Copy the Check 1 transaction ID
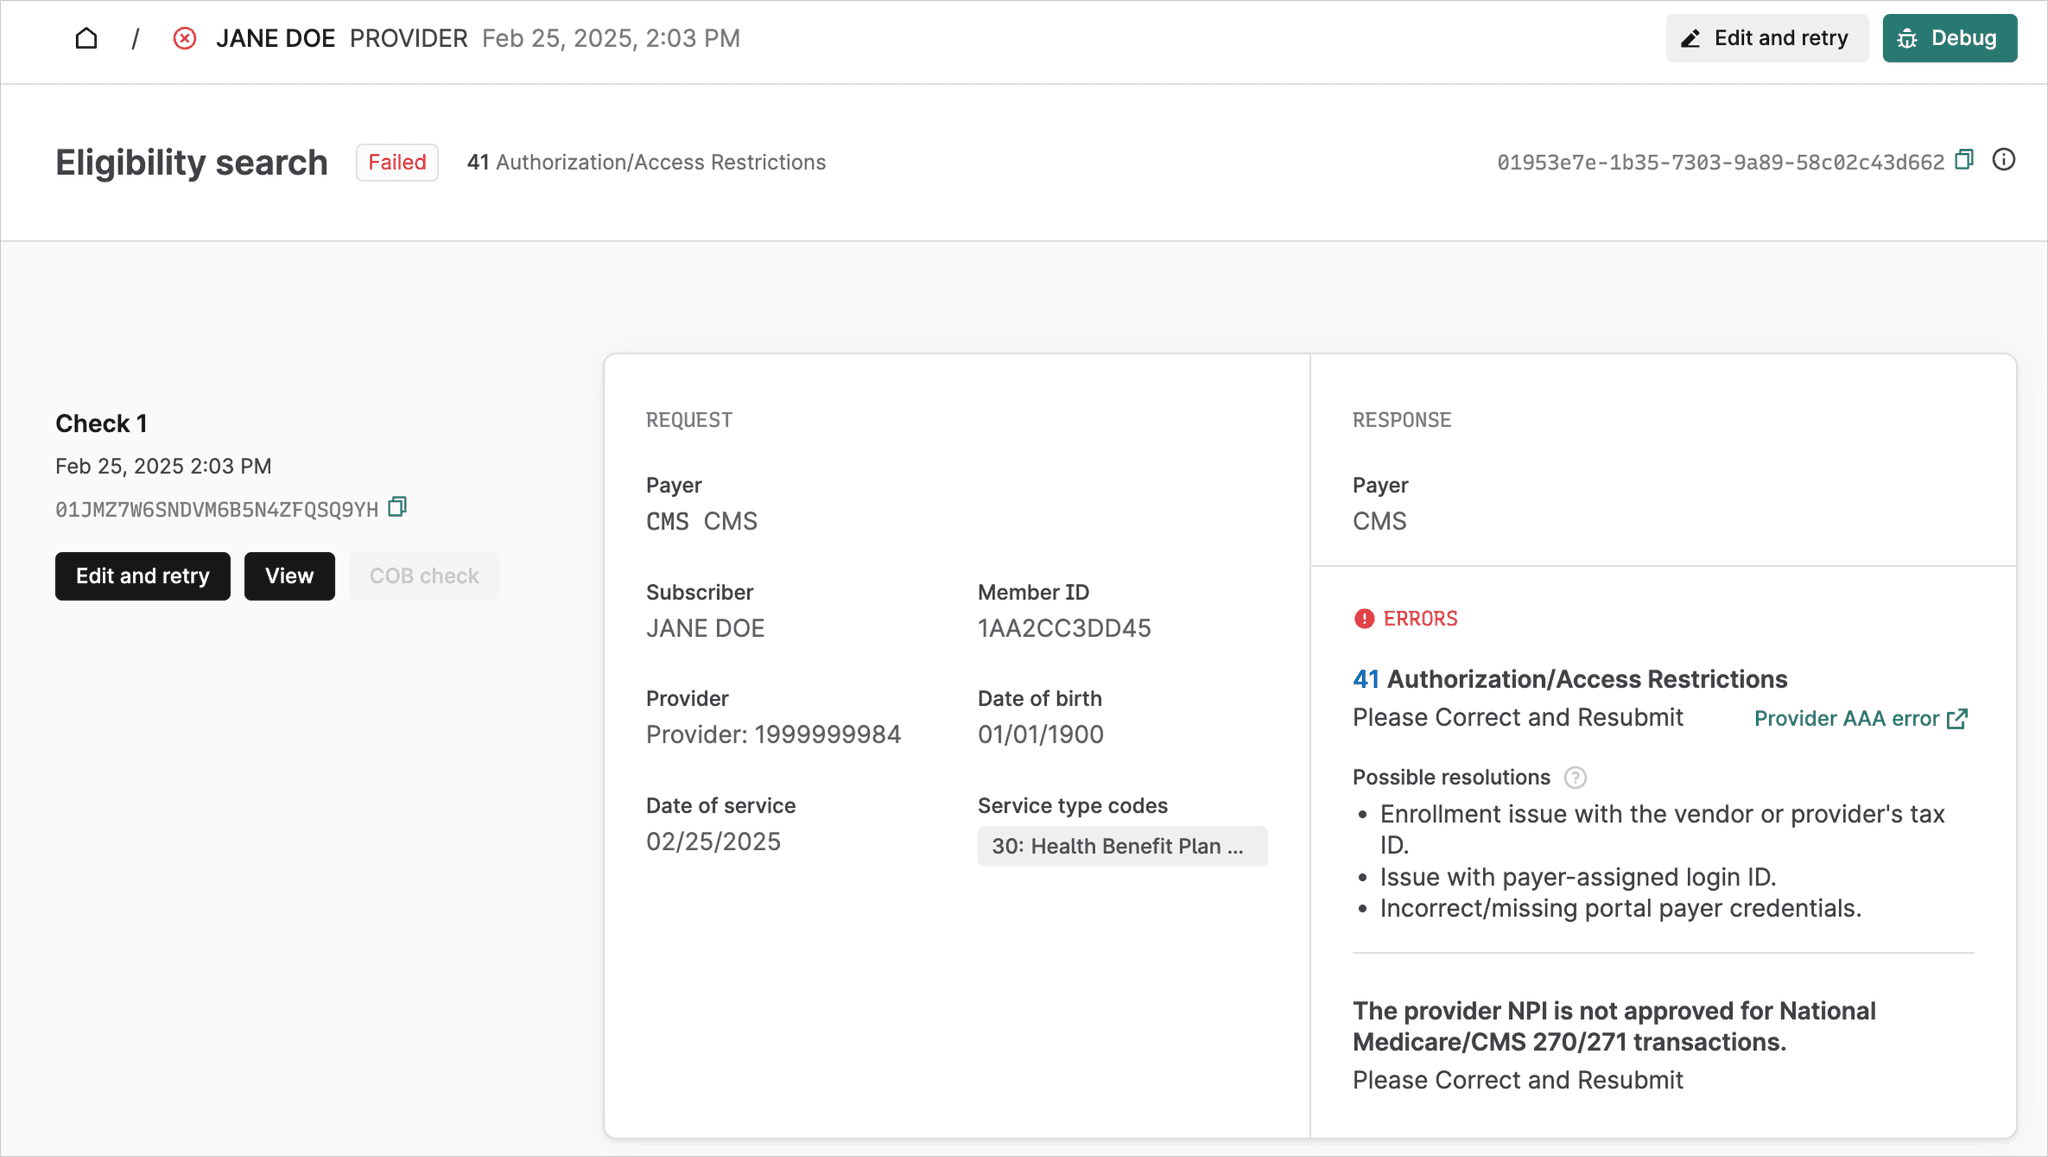Screen dimensions: 2048x1157 pyautogui.click(x=397, y=507)
